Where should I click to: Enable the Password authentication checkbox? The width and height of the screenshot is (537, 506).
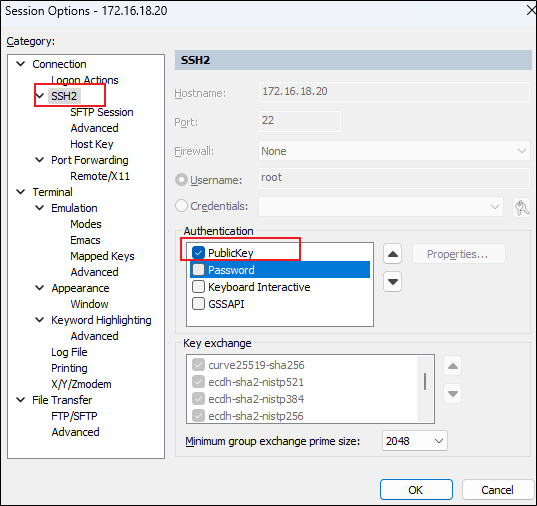(x=198, y=270)
